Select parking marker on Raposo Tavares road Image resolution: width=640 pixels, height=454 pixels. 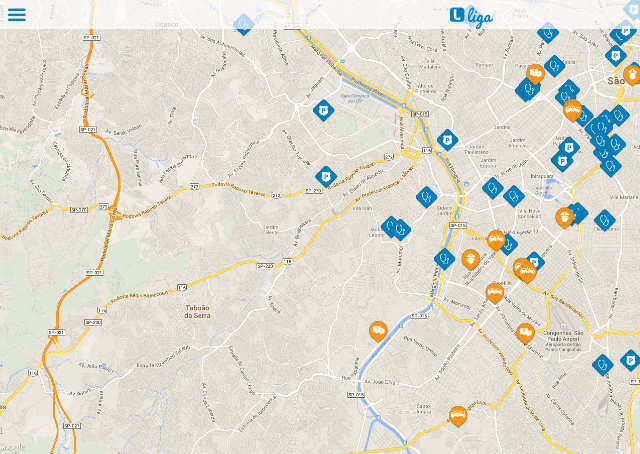click(x=325, y=177)
